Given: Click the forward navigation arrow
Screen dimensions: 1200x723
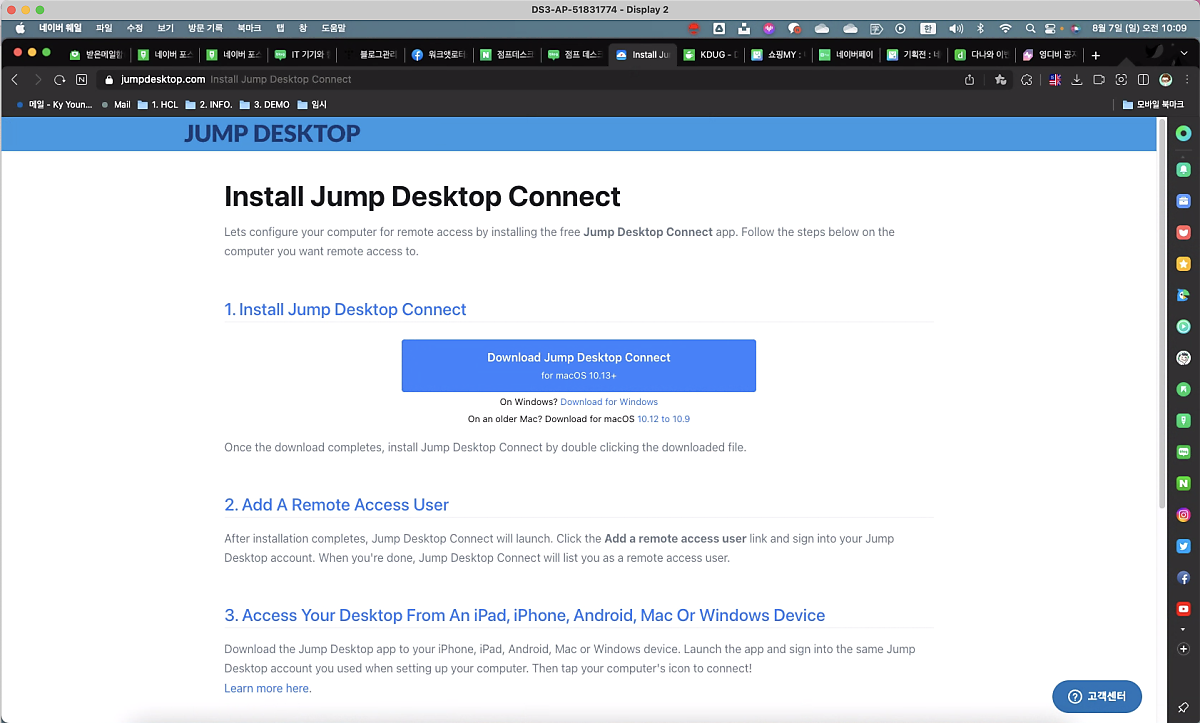Looking at the screenshot, I should (38, 79).
